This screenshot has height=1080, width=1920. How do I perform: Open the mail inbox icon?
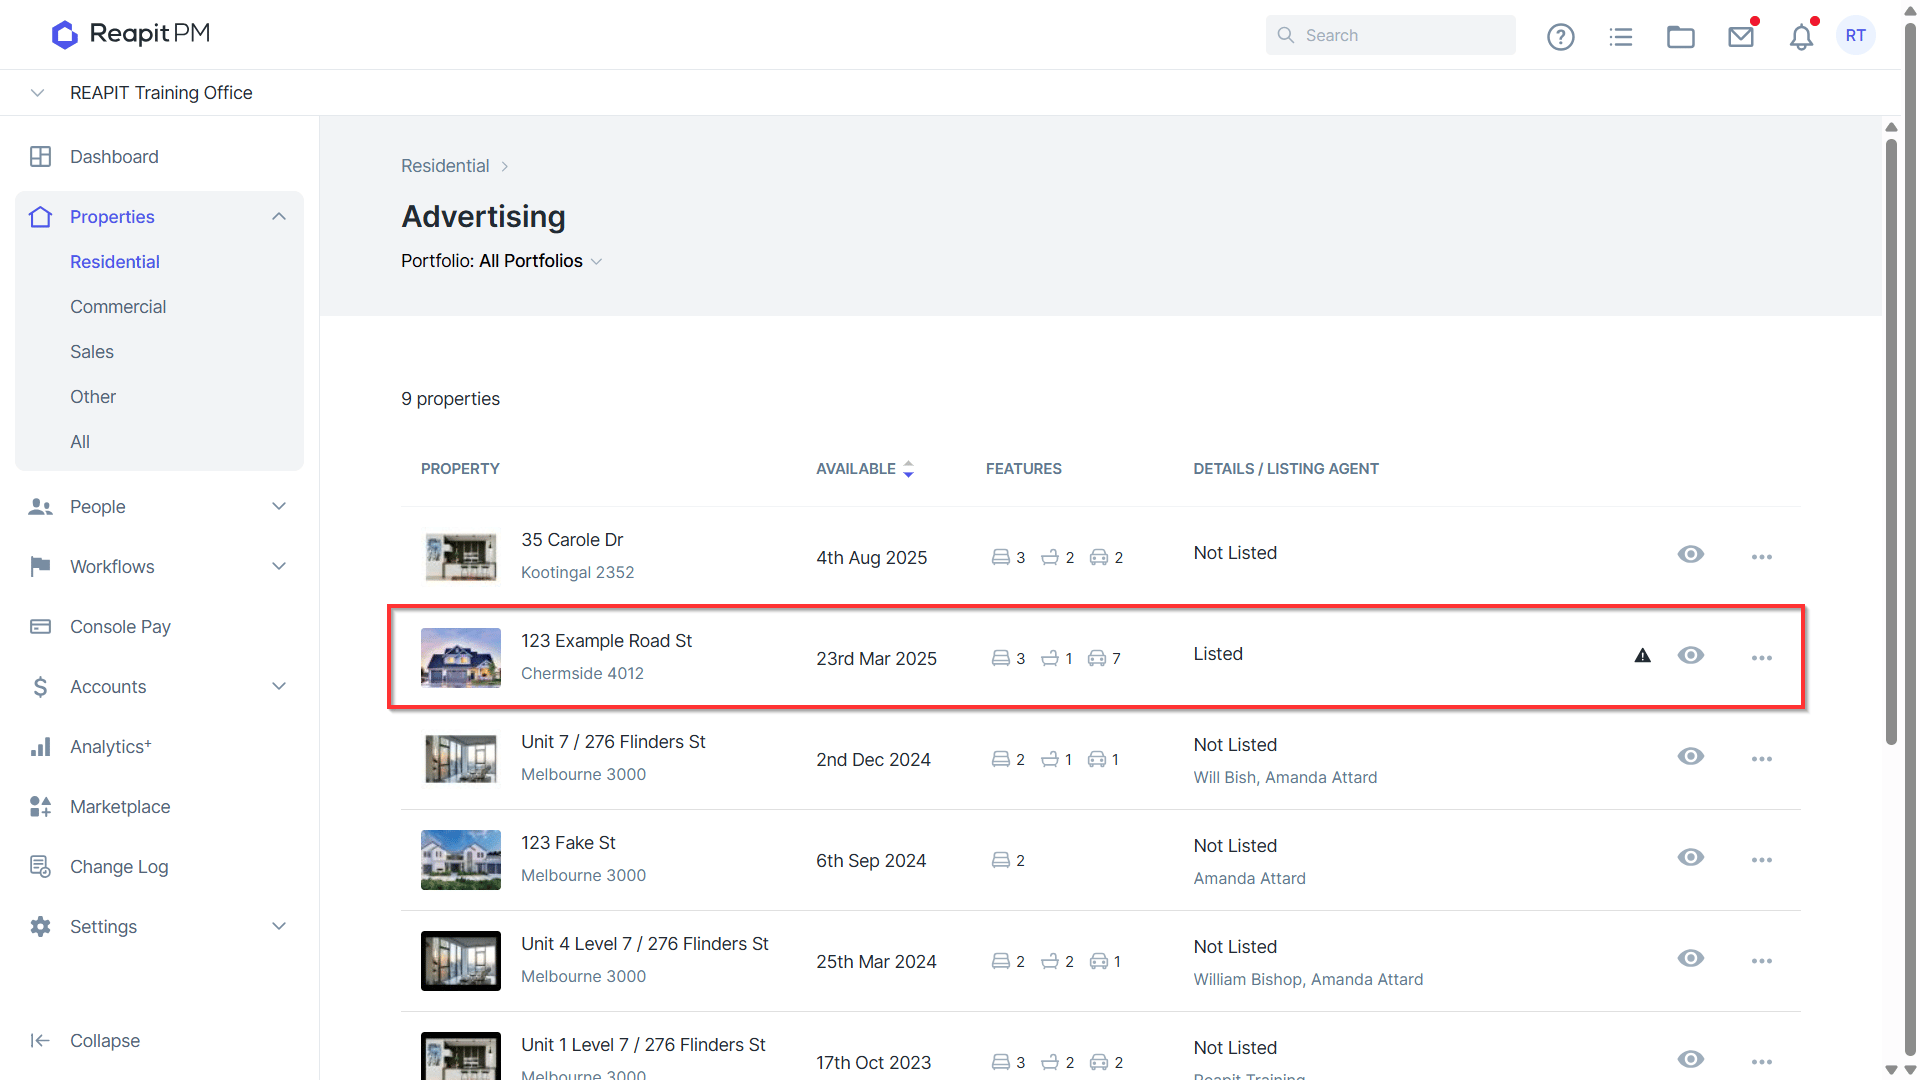[1741, 37]
